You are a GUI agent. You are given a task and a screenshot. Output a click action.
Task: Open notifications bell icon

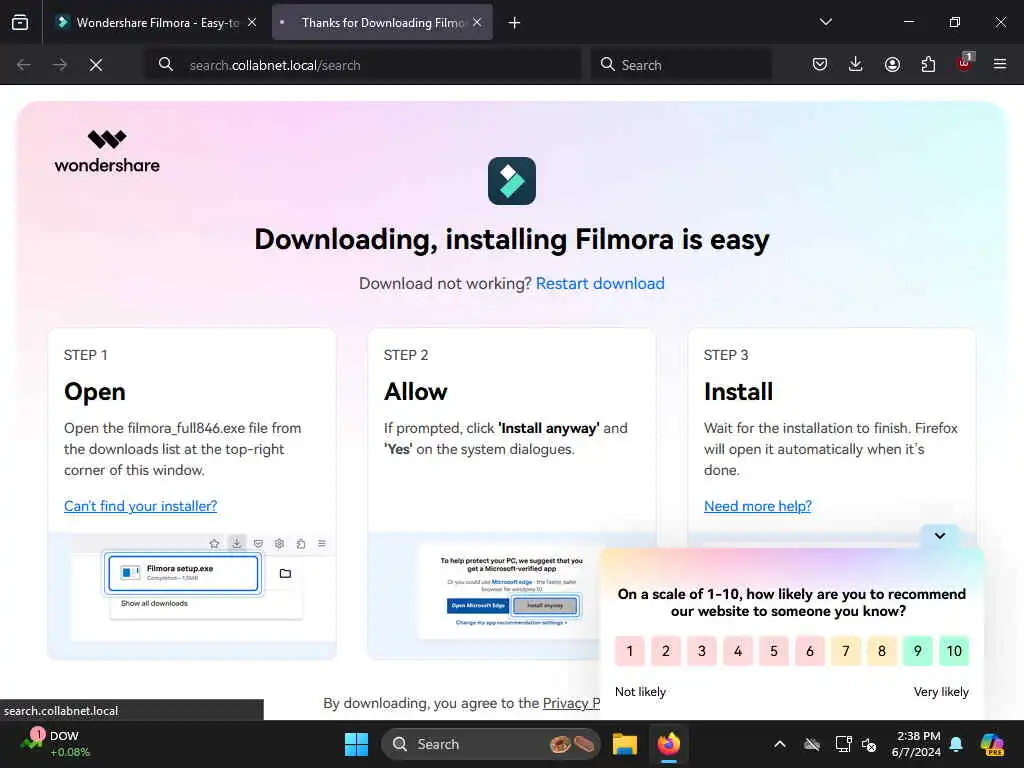coord(956,744)
